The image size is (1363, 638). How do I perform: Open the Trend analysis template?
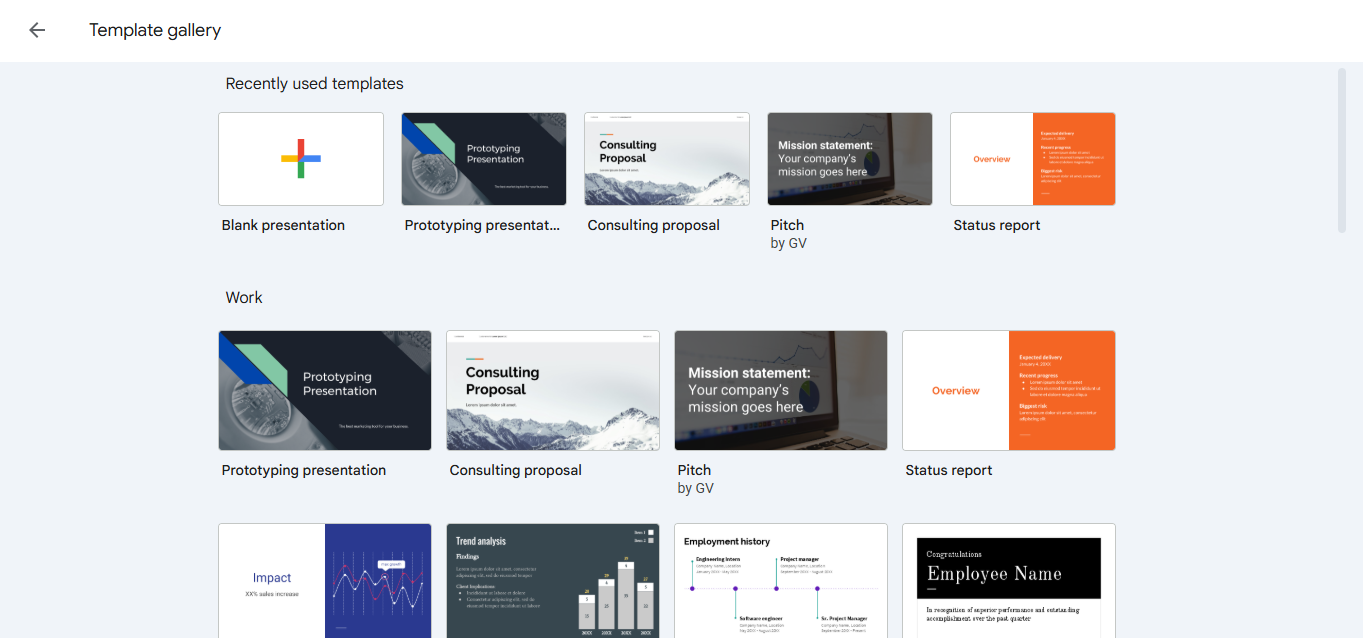coord(553,581)
